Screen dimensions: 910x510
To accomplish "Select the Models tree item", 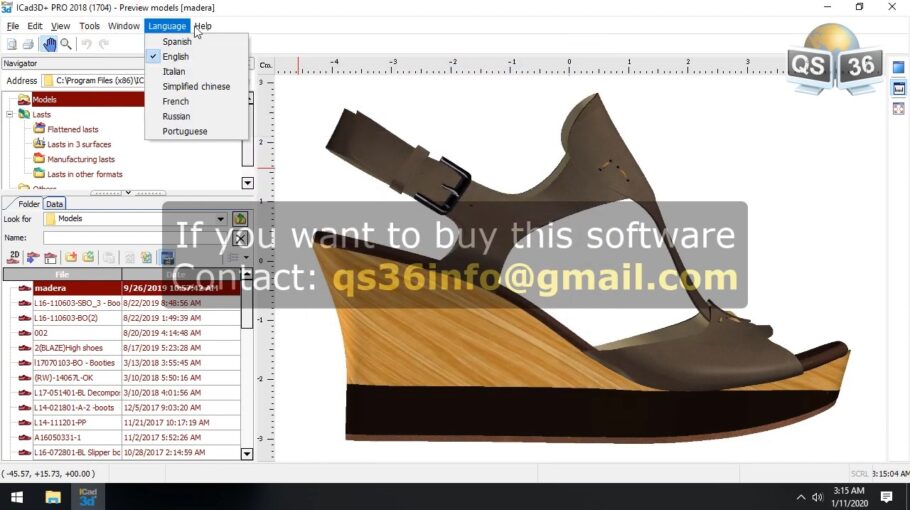I will pyautogui.click(x=44, y=100).
